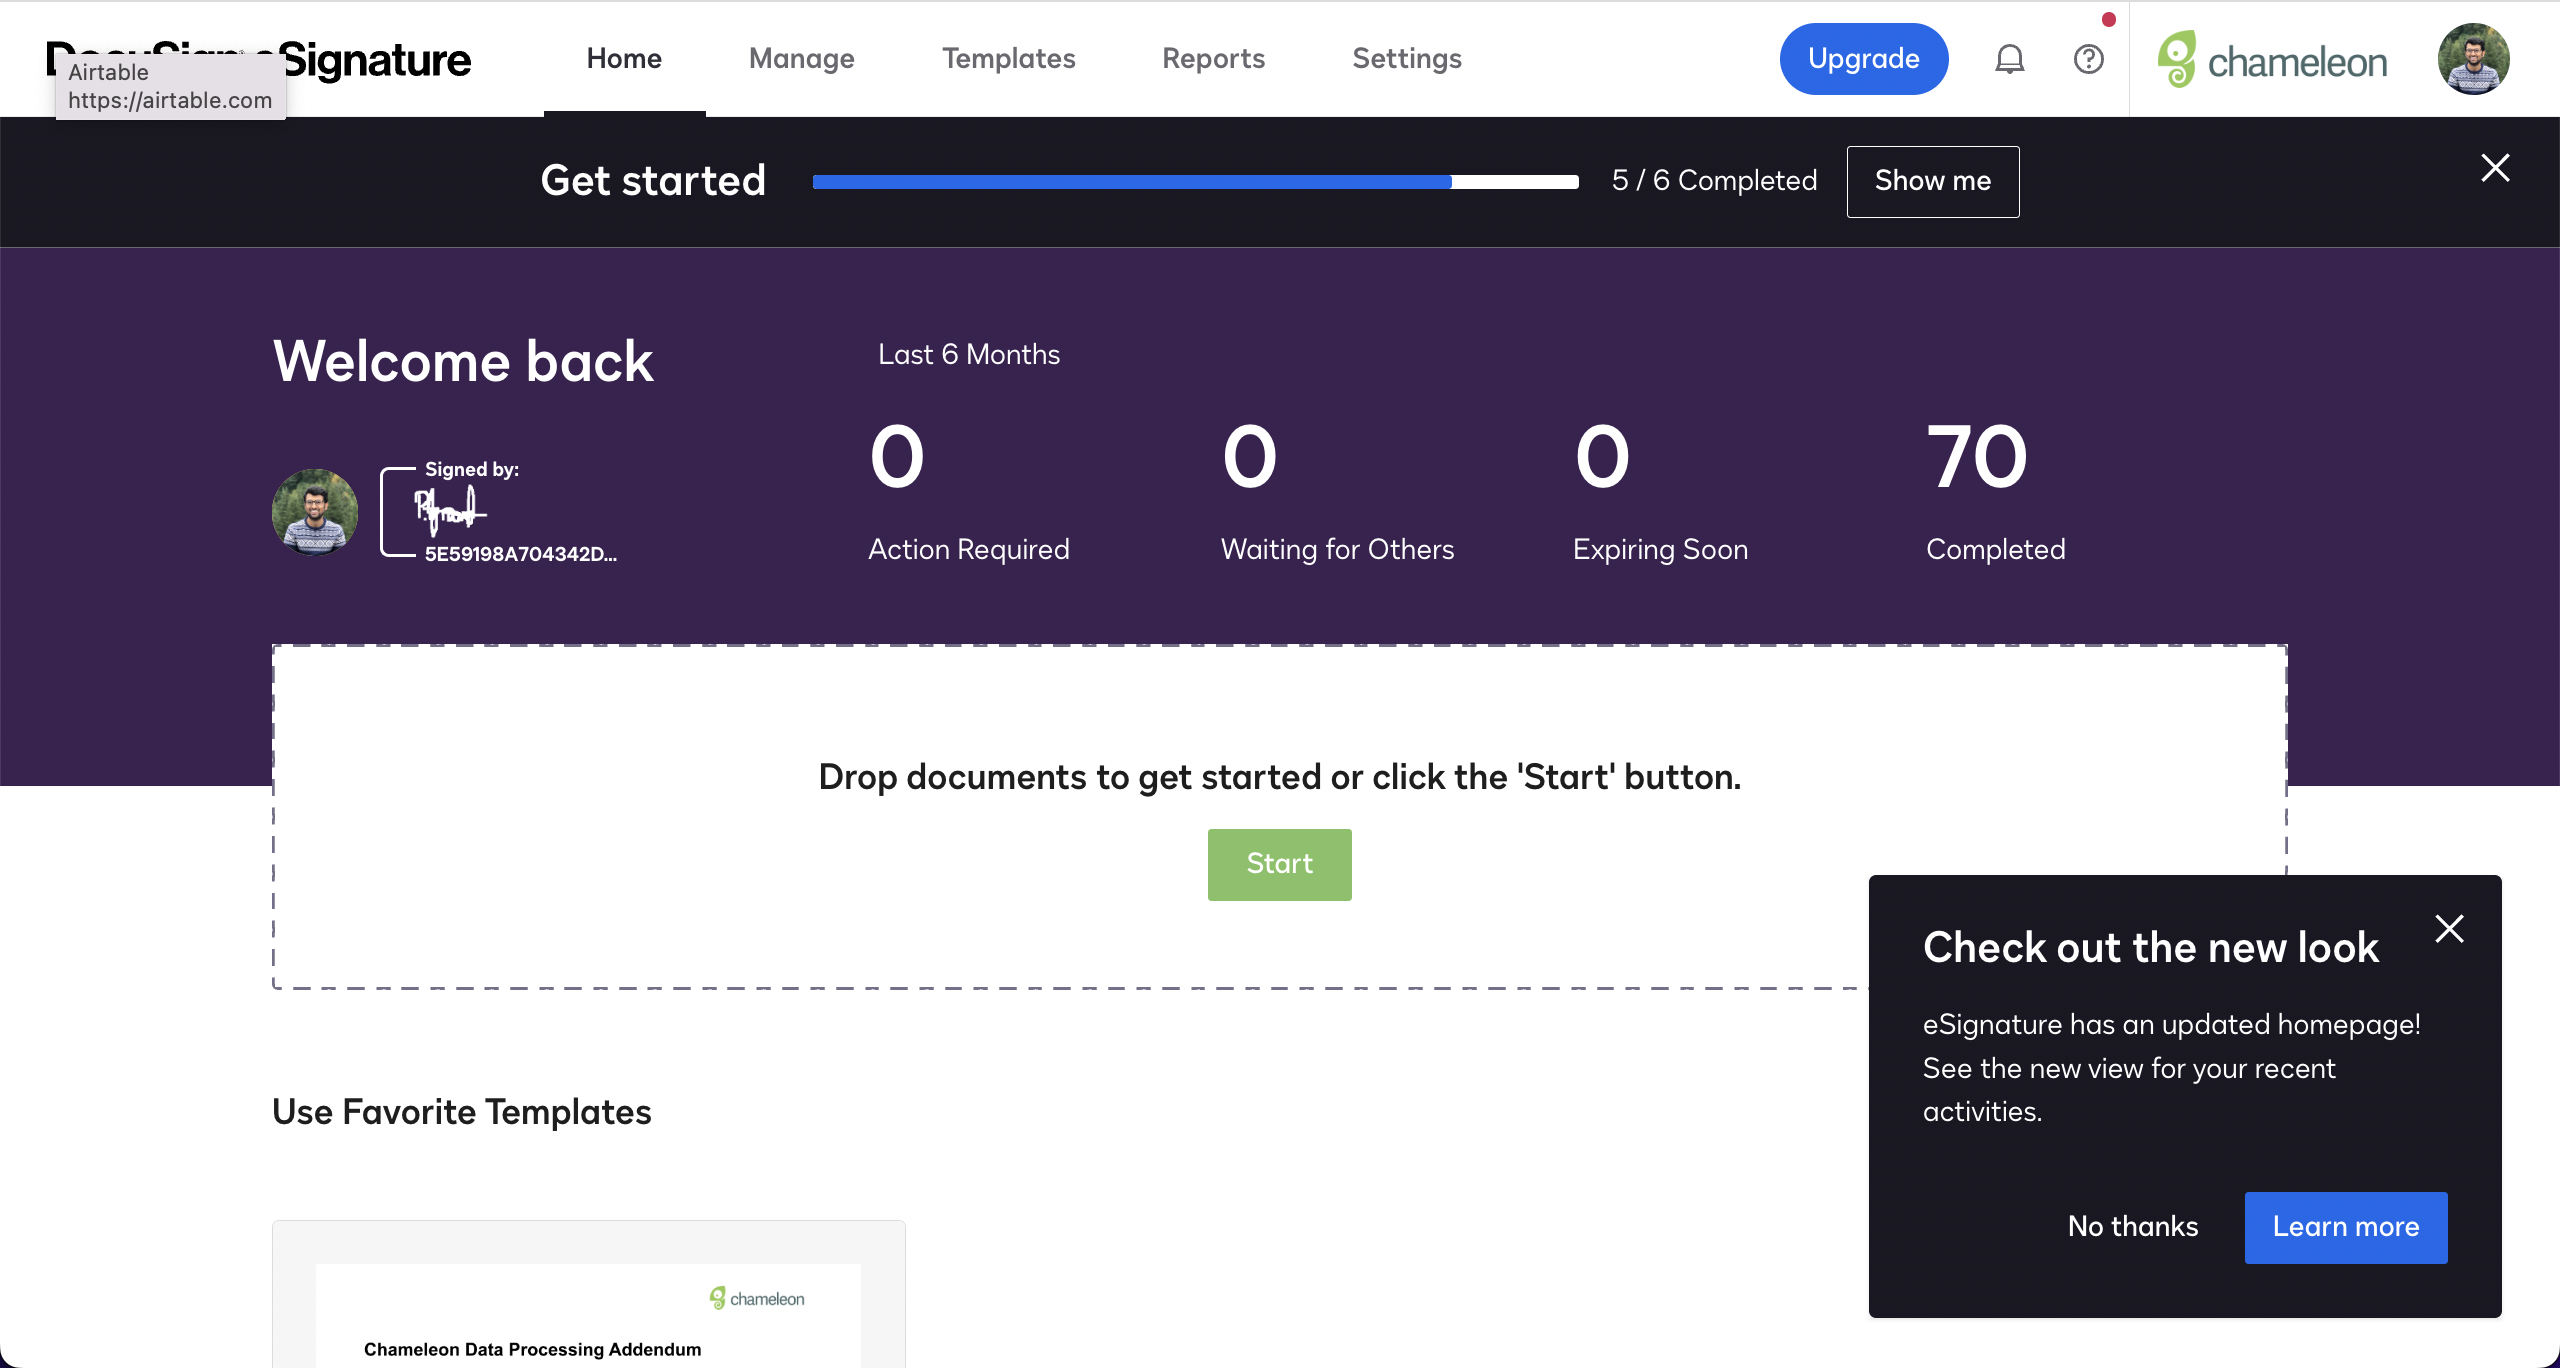Close the 'Check out the new look' popup

pos(2449,929)
